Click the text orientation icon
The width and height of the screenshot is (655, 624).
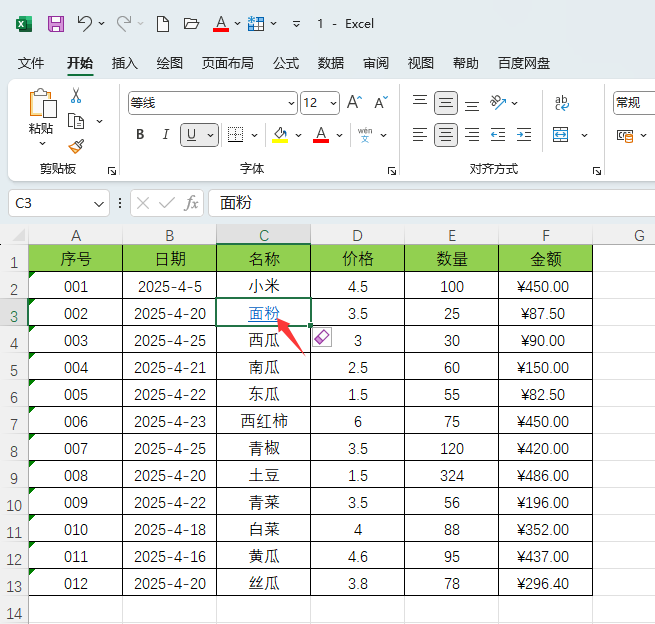(498, 102)
